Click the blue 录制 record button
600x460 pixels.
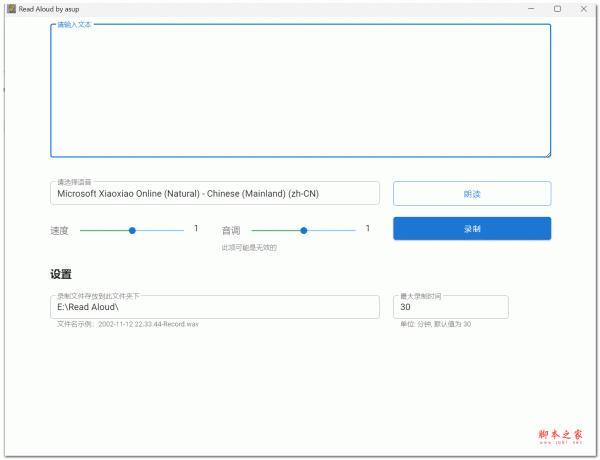pos(472,228)
